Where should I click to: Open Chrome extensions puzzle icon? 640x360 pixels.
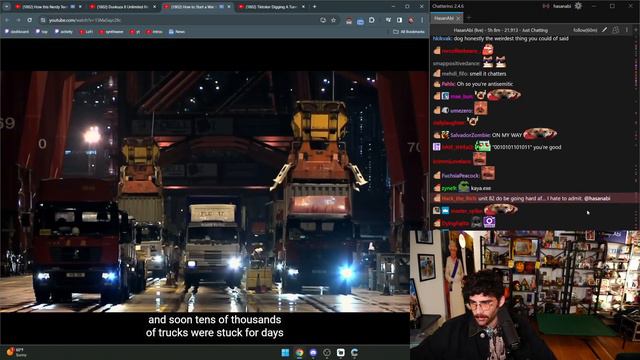[371, 20]
